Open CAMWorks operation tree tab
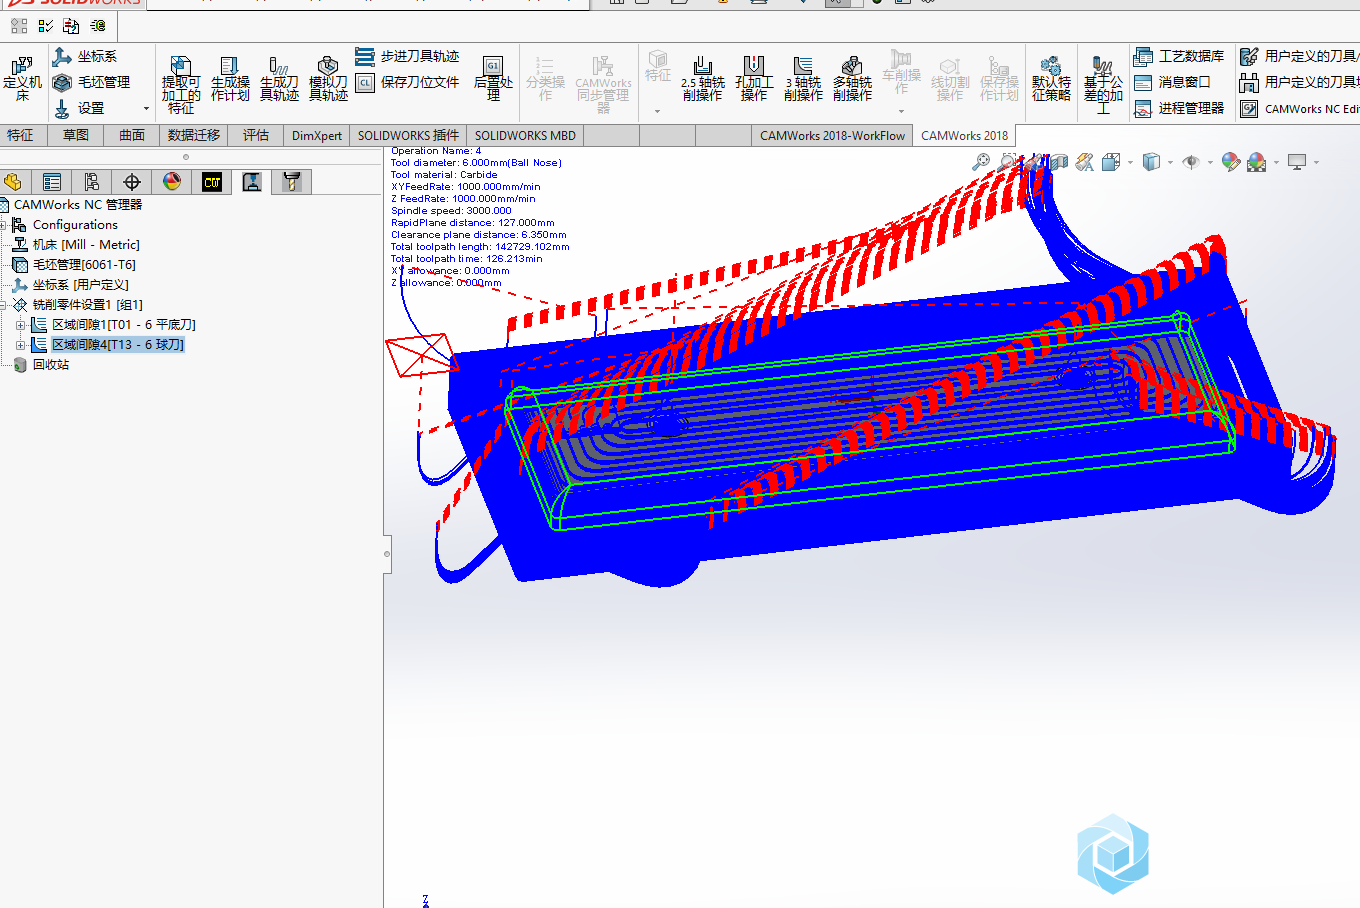 (252, 181)
